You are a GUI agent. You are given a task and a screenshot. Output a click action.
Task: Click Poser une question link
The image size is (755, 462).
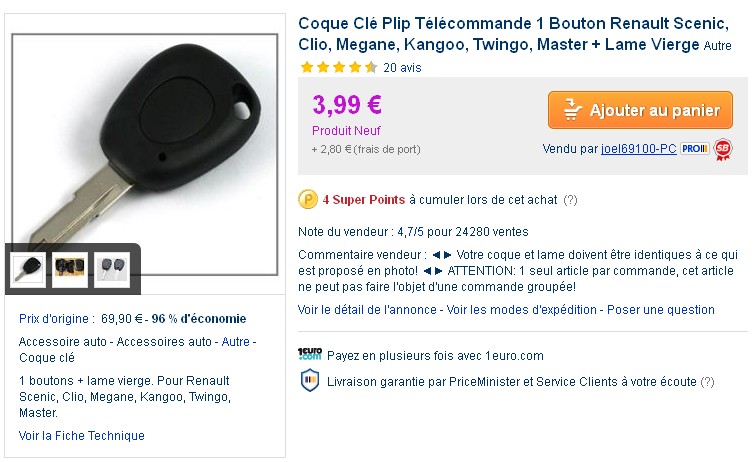(x=661, y=310)
